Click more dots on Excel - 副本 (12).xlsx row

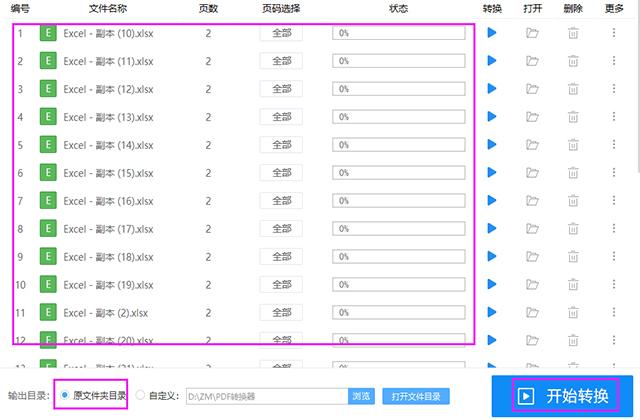click(613, 89)
